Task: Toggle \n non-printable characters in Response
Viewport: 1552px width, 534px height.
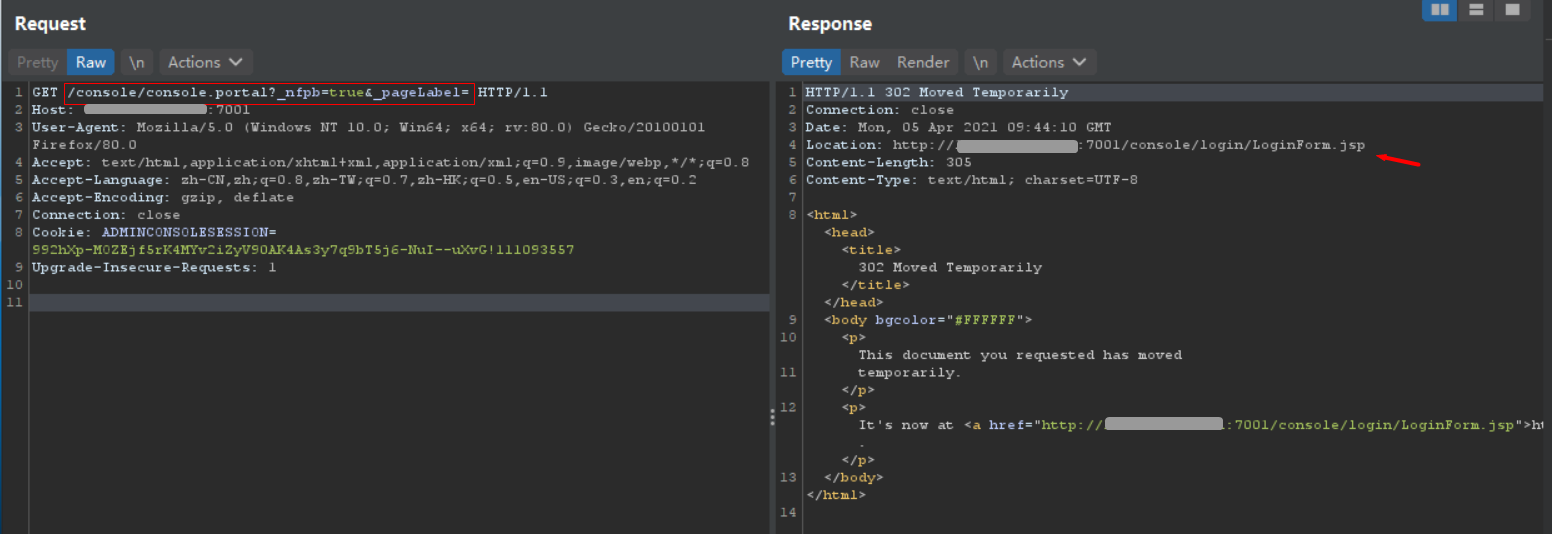Action: click(981, 62)
